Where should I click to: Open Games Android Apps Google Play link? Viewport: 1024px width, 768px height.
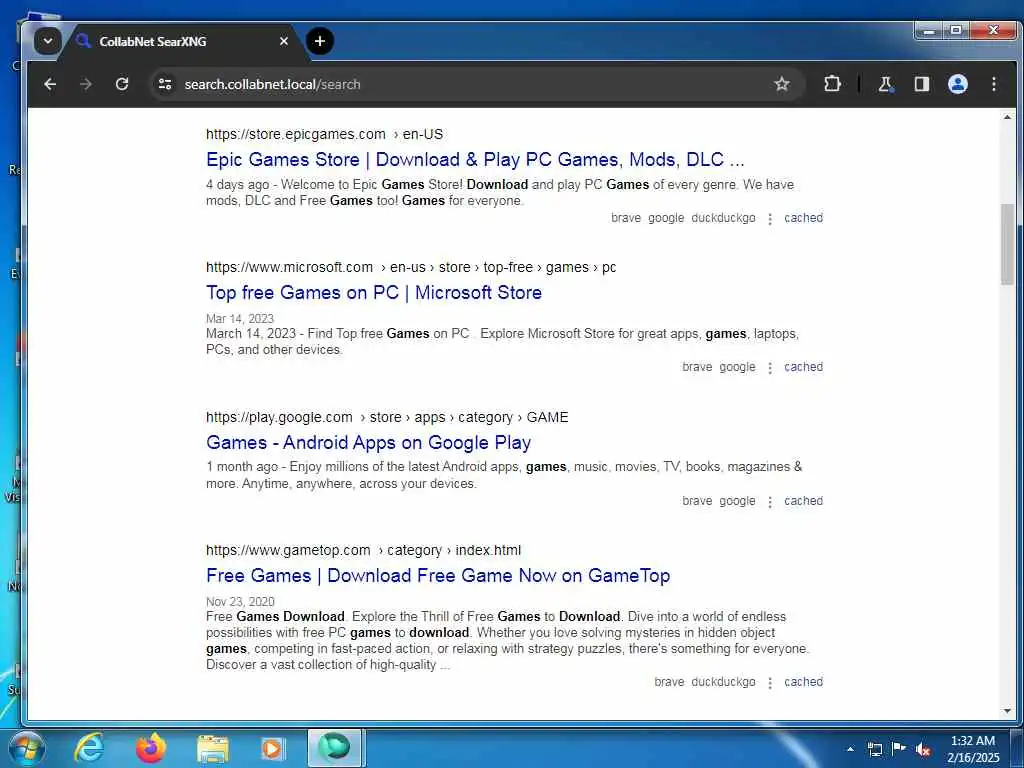tap(368, 443)
